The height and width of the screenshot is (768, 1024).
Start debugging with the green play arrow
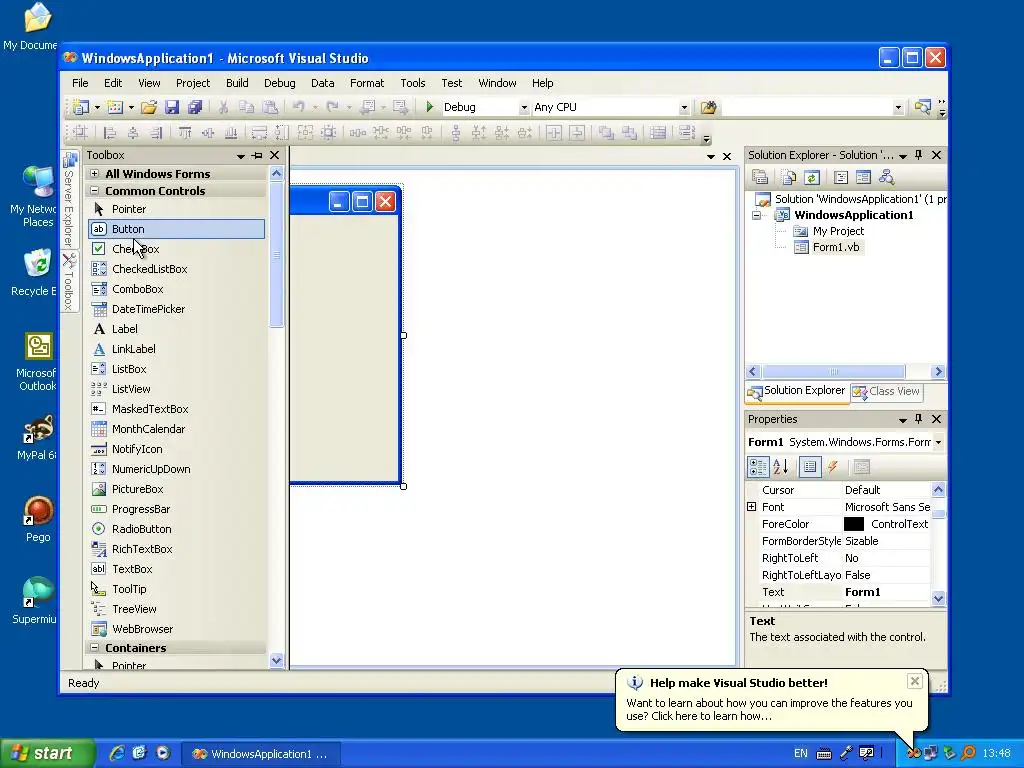(430, 106)
